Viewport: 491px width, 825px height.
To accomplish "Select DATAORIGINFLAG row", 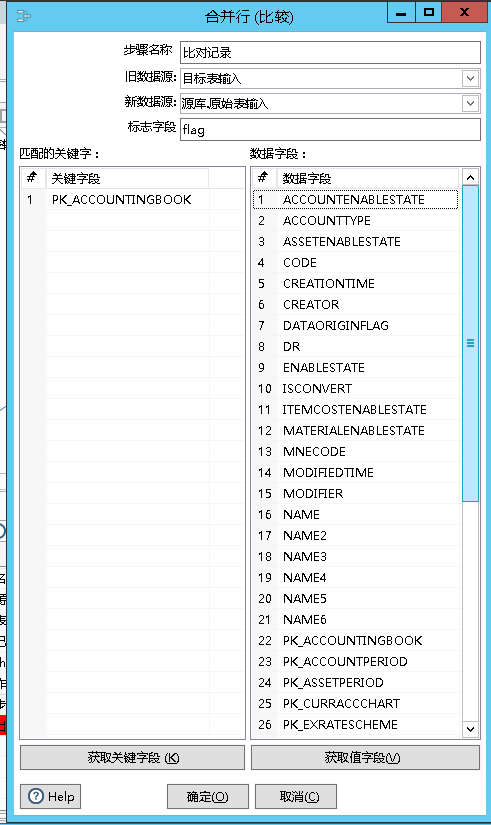I will point(355,326).
